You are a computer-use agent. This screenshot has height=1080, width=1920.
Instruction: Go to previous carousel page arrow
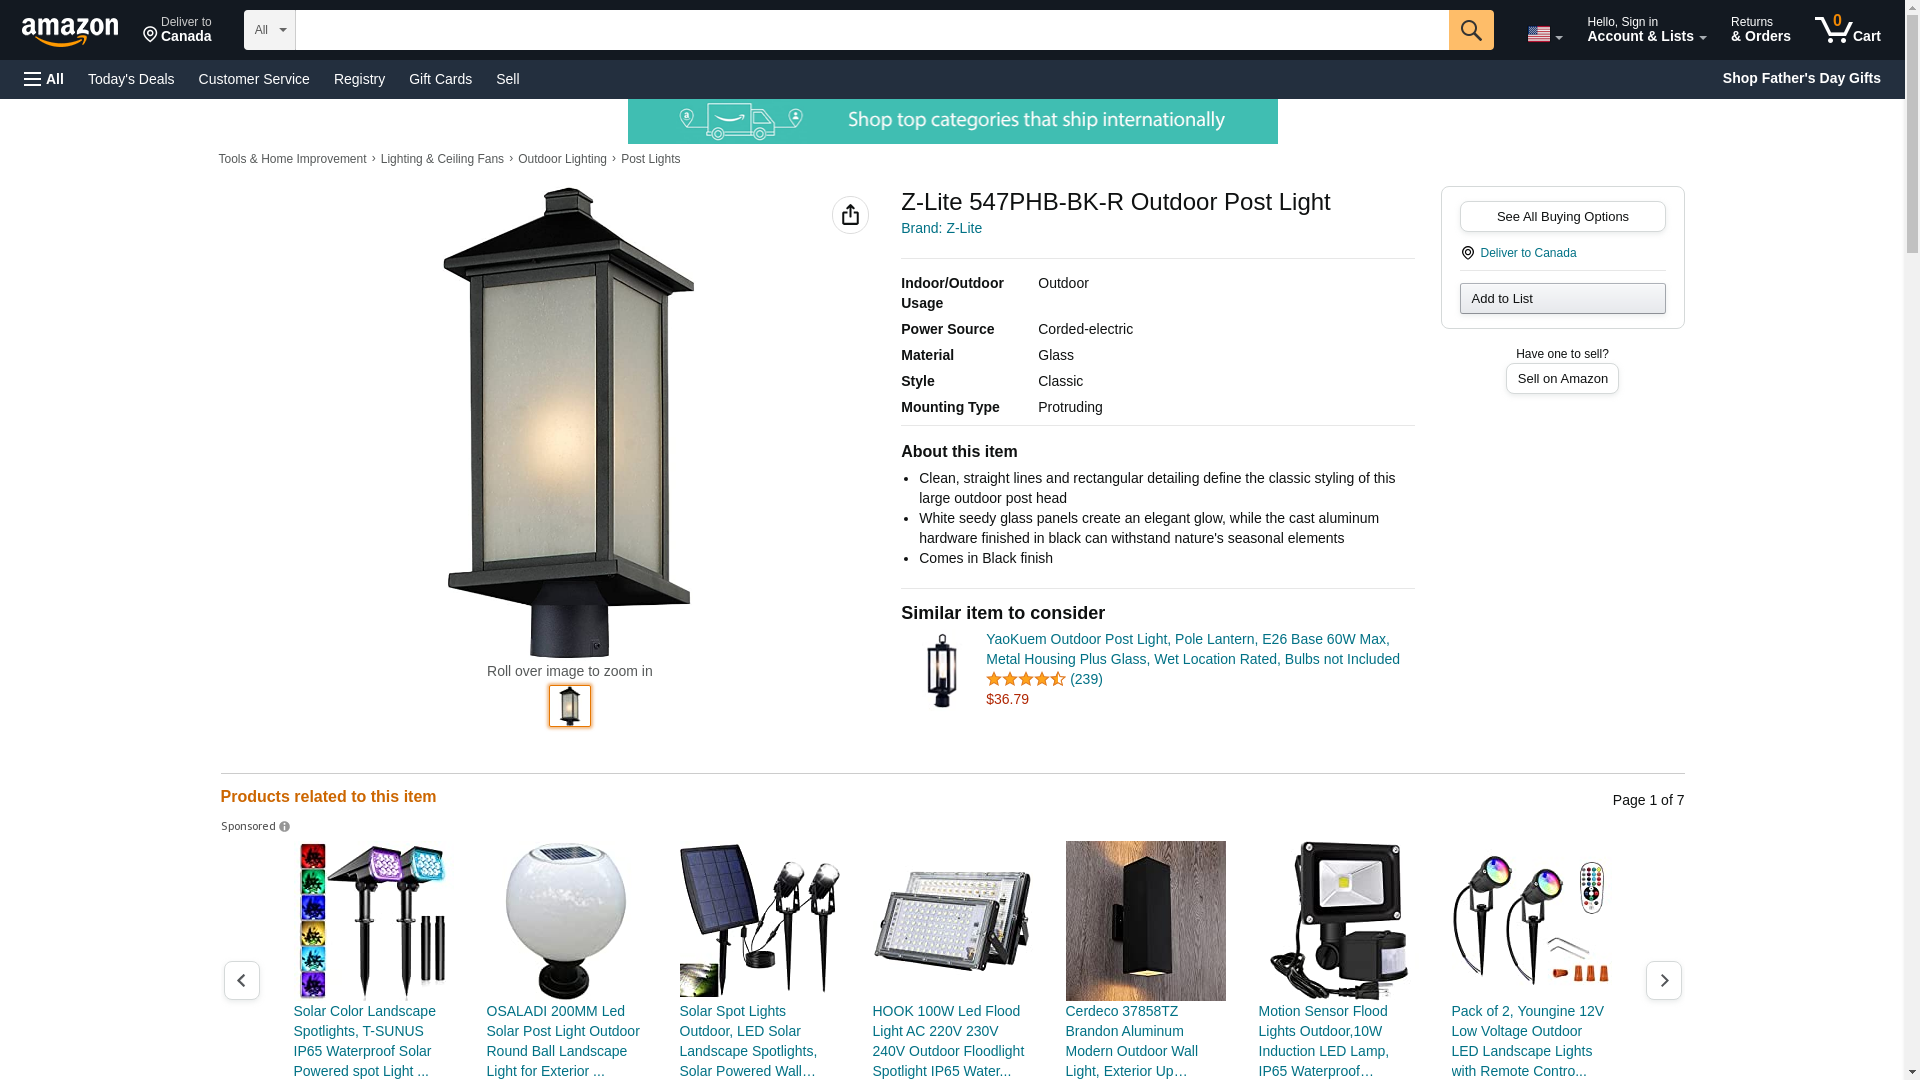click(241, 980)
